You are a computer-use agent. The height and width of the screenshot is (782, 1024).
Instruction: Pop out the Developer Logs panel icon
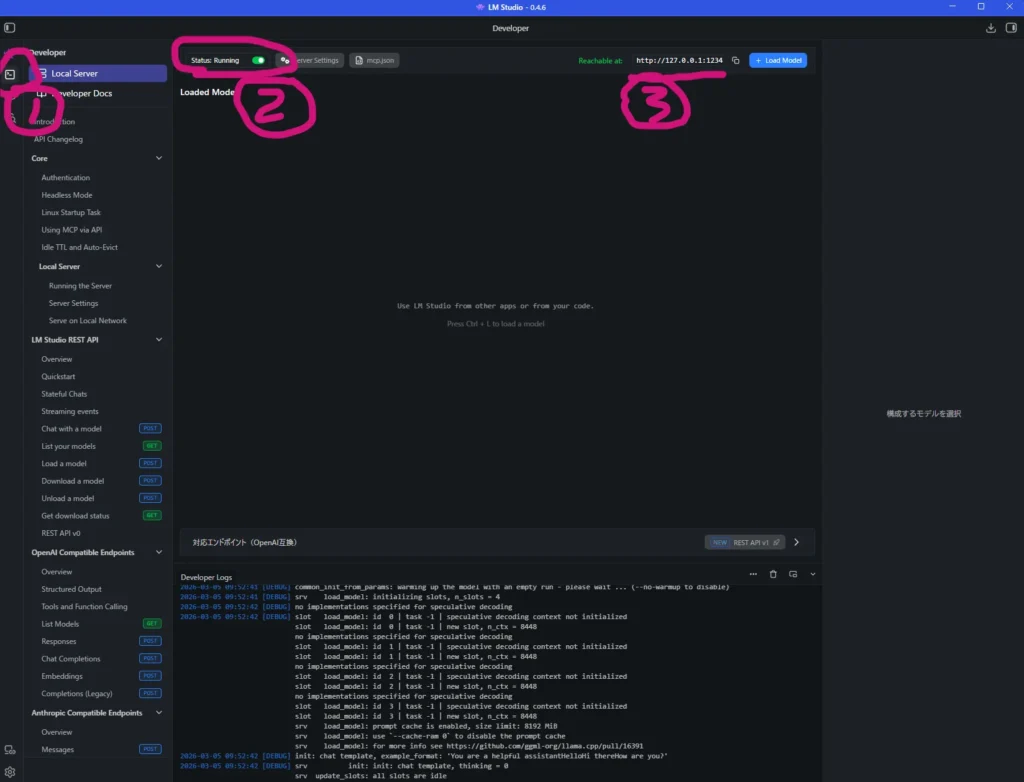(x=793, y=574)
